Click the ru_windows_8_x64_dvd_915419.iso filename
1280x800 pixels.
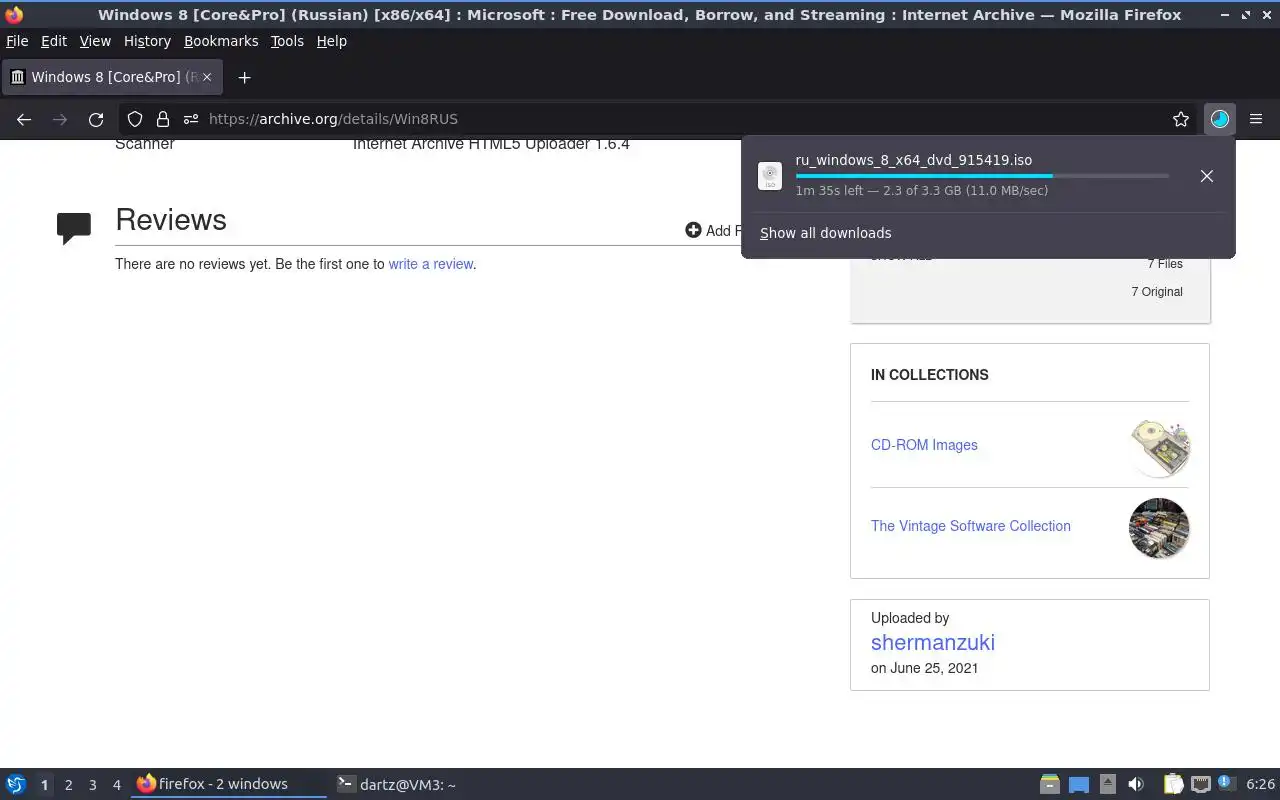(x=914, y=160)
